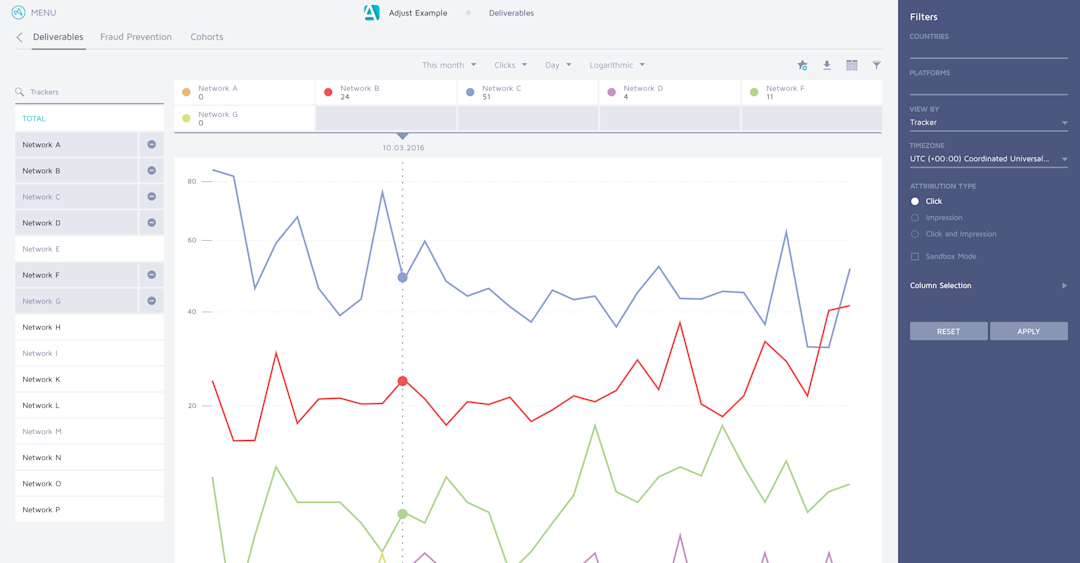Switch to the Fraud Prevention tab
Viewport: 1080px width, 563px height.
(136, 37)
